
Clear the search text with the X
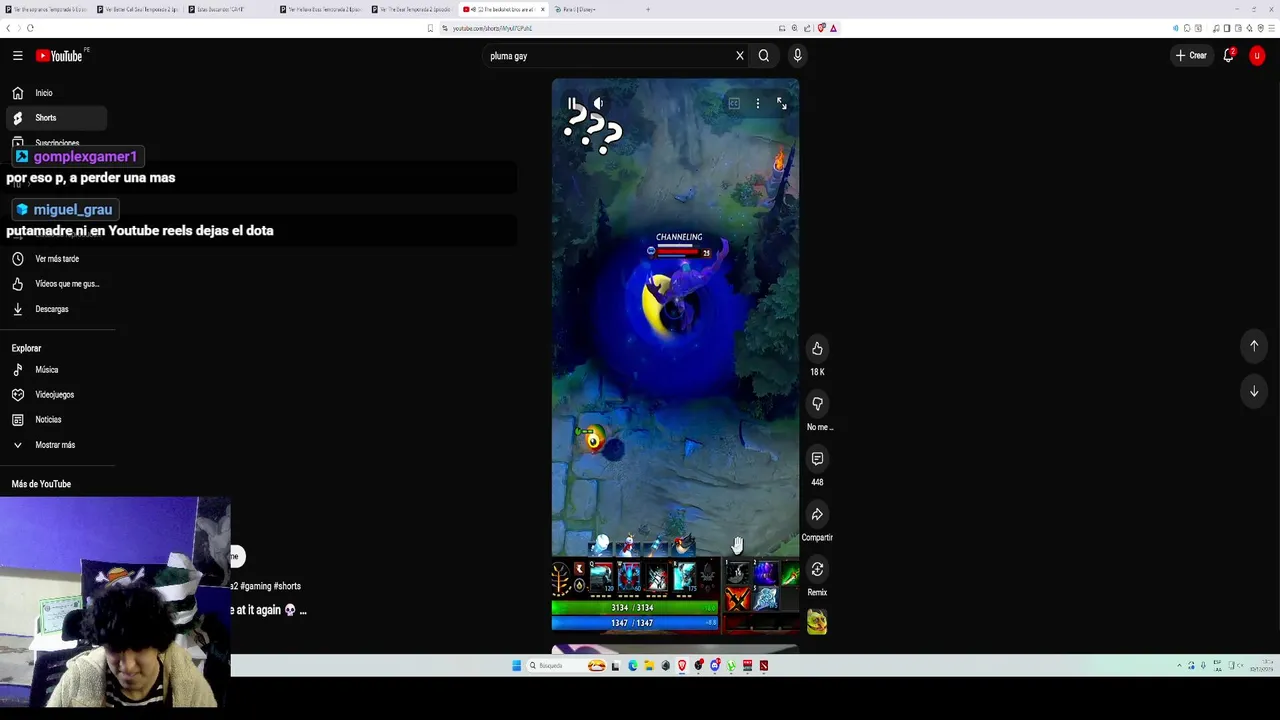click(x=740, y=56)
